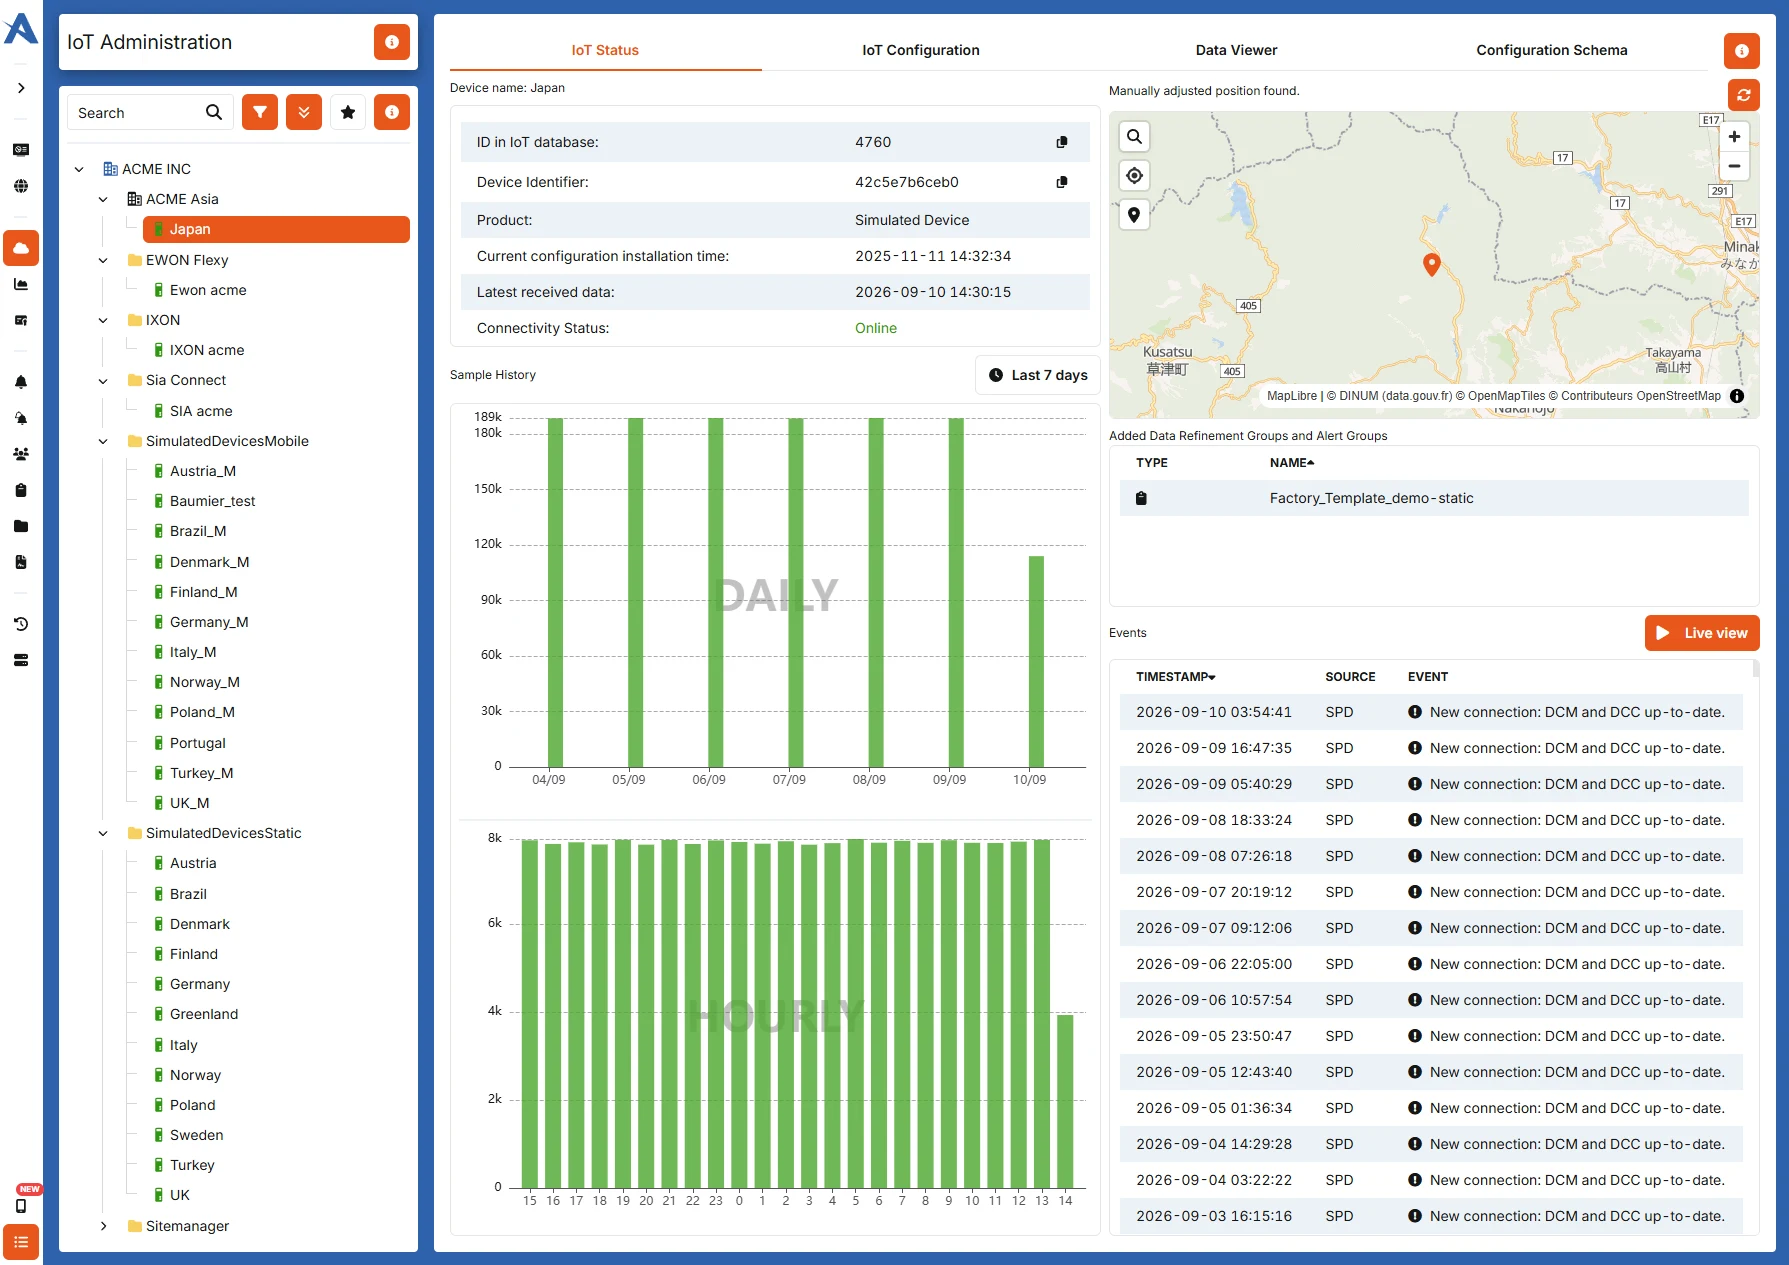Open the Last 7 days range selector
This screenshot has height=1265, width=1789.
(x=1037, y=375)
